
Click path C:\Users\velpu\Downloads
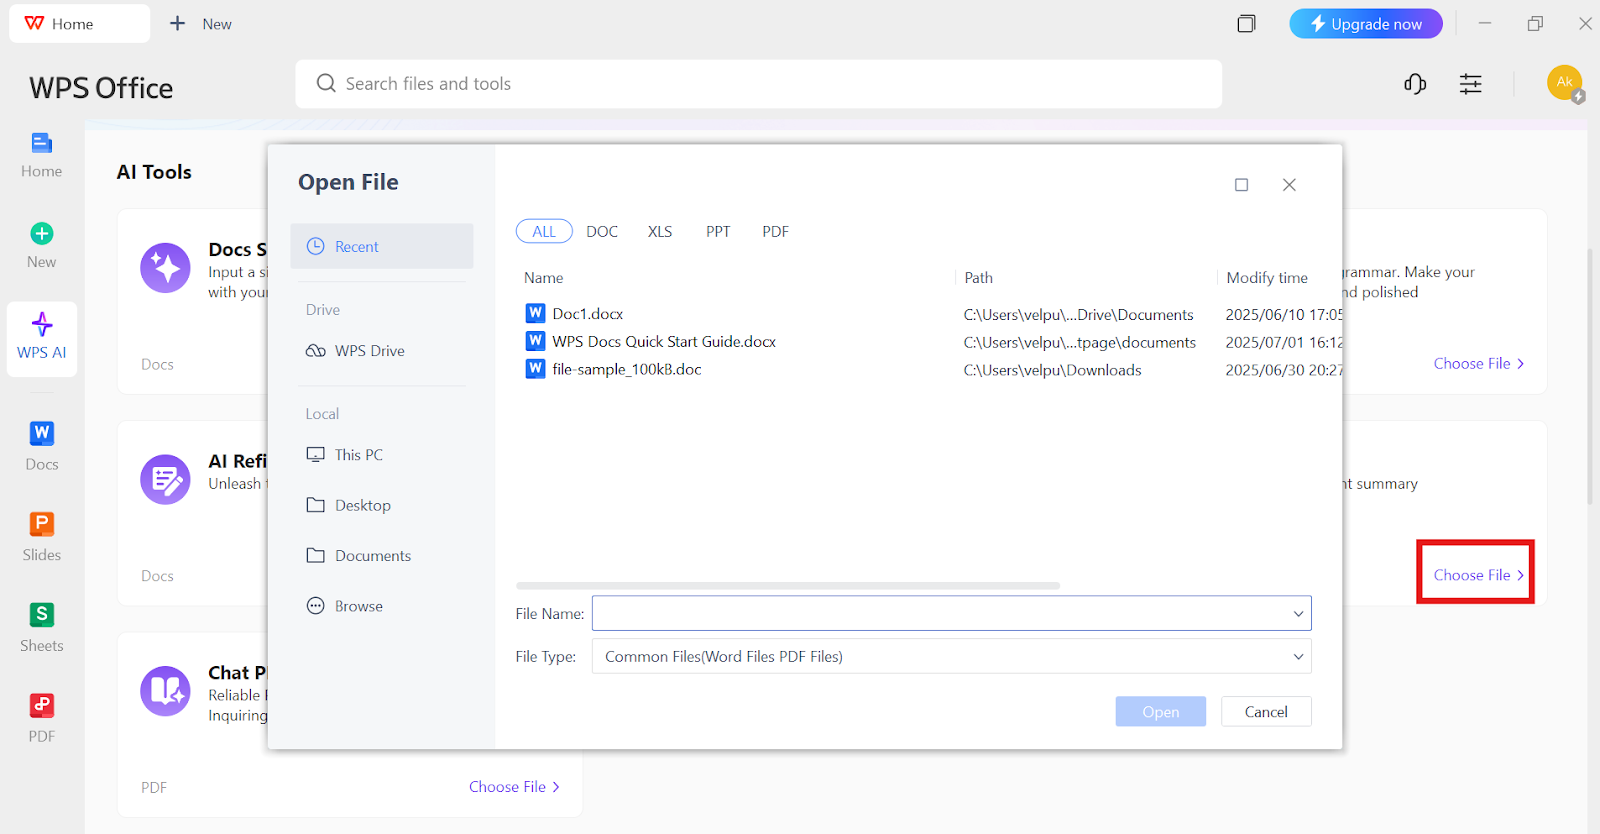coord(1052,370)
